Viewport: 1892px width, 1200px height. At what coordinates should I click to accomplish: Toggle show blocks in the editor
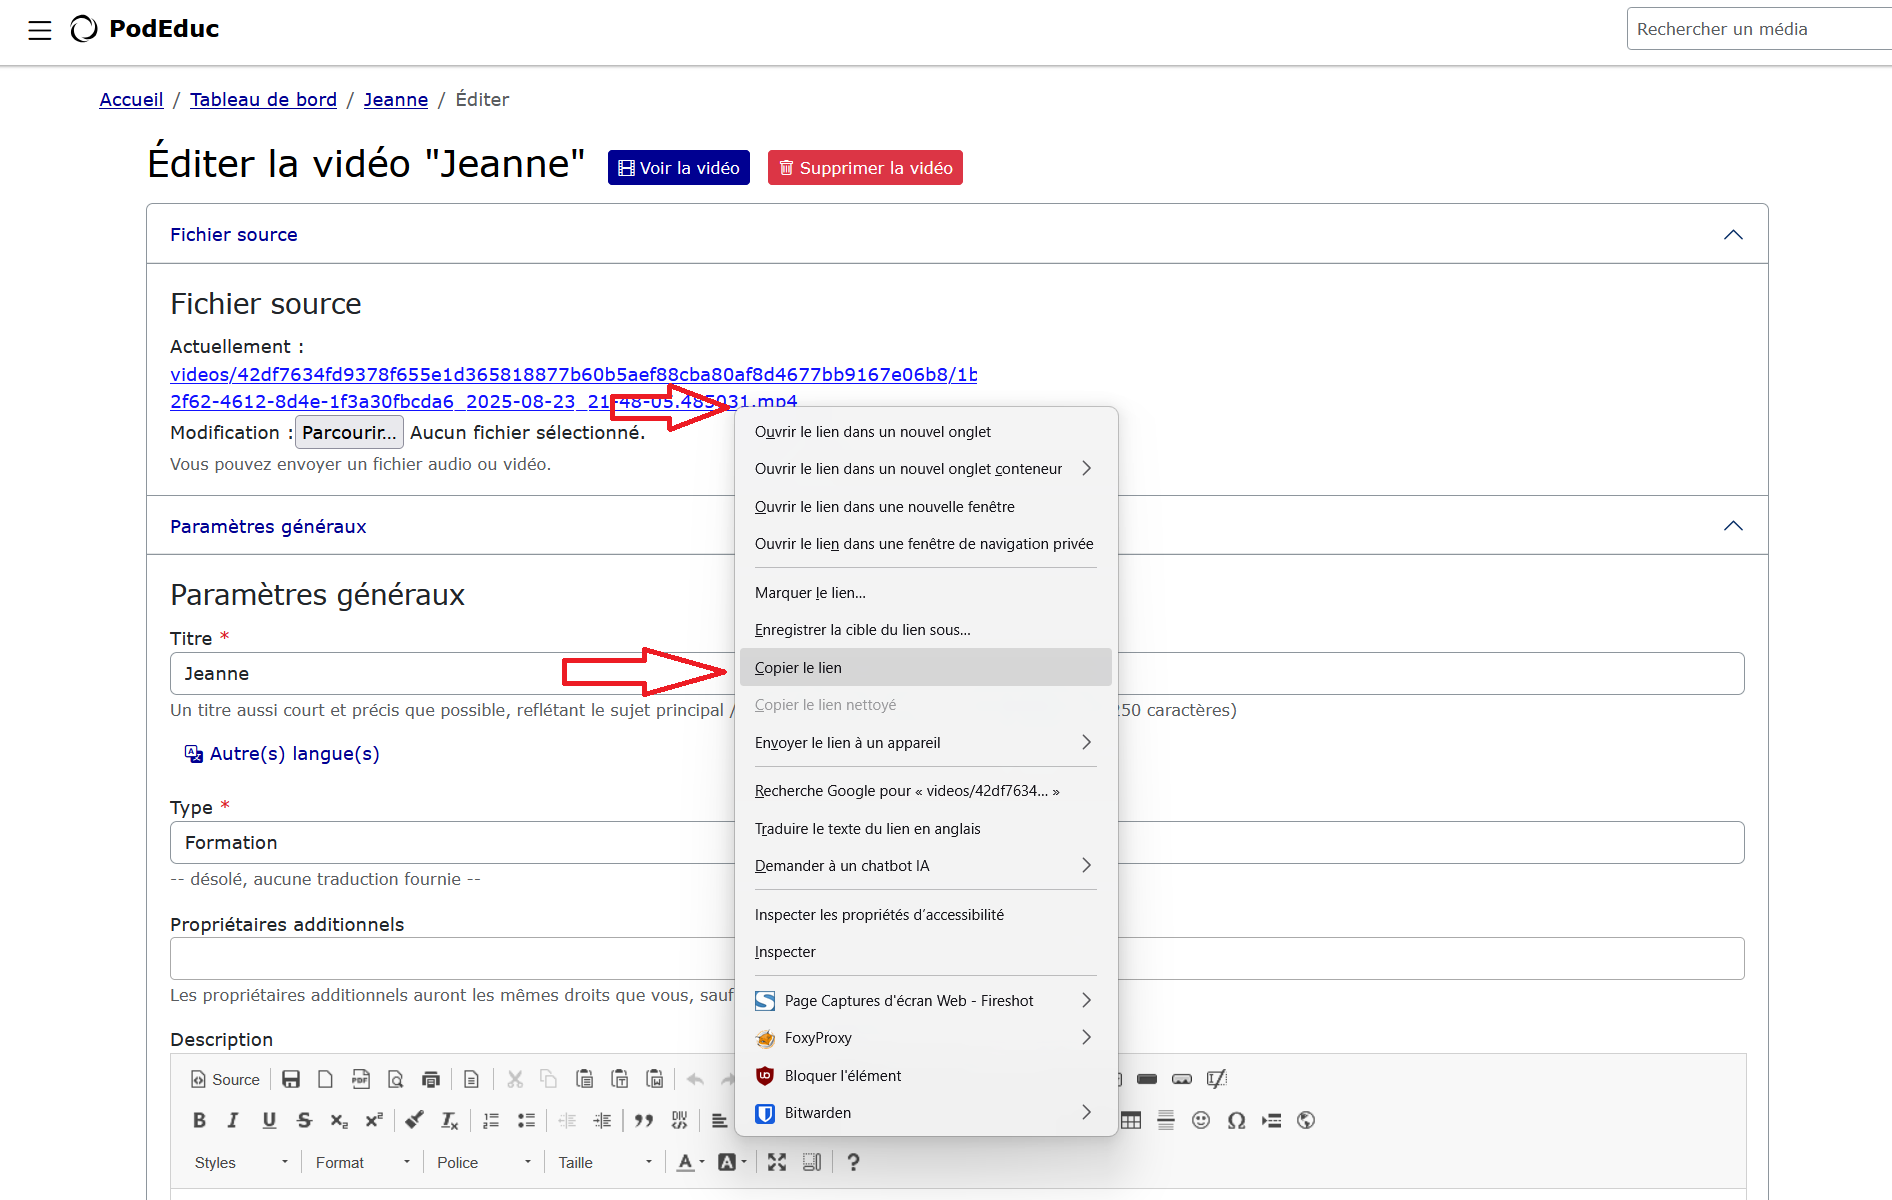click(x=812, y=1162)
